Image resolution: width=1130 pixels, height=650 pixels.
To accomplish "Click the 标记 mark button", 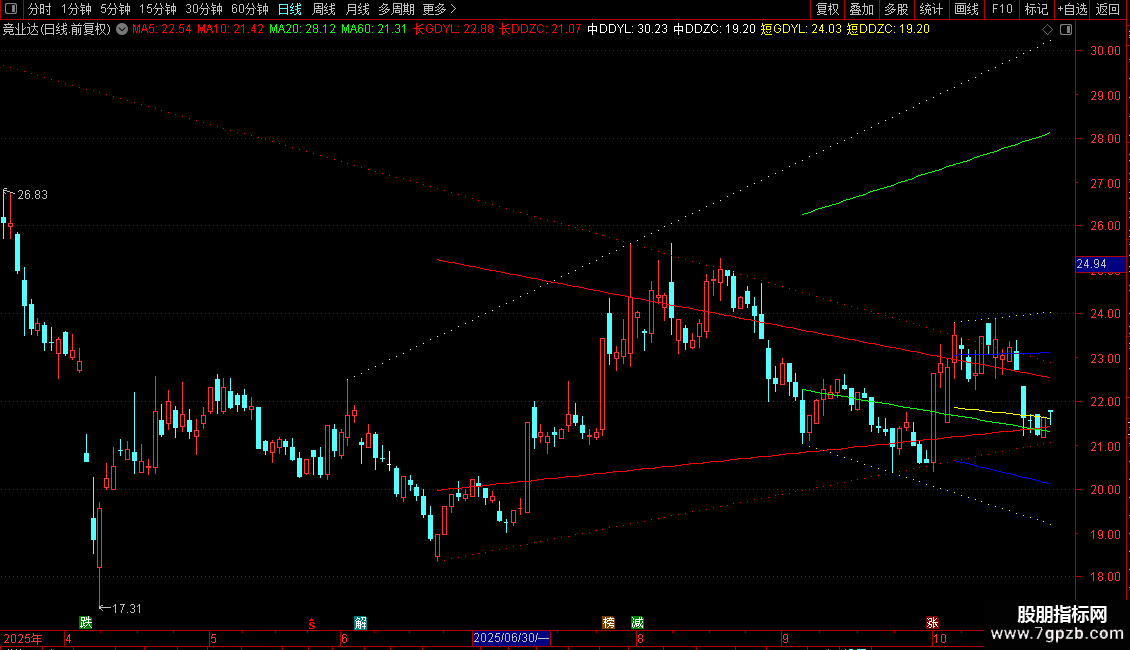I will [1036, 9].
